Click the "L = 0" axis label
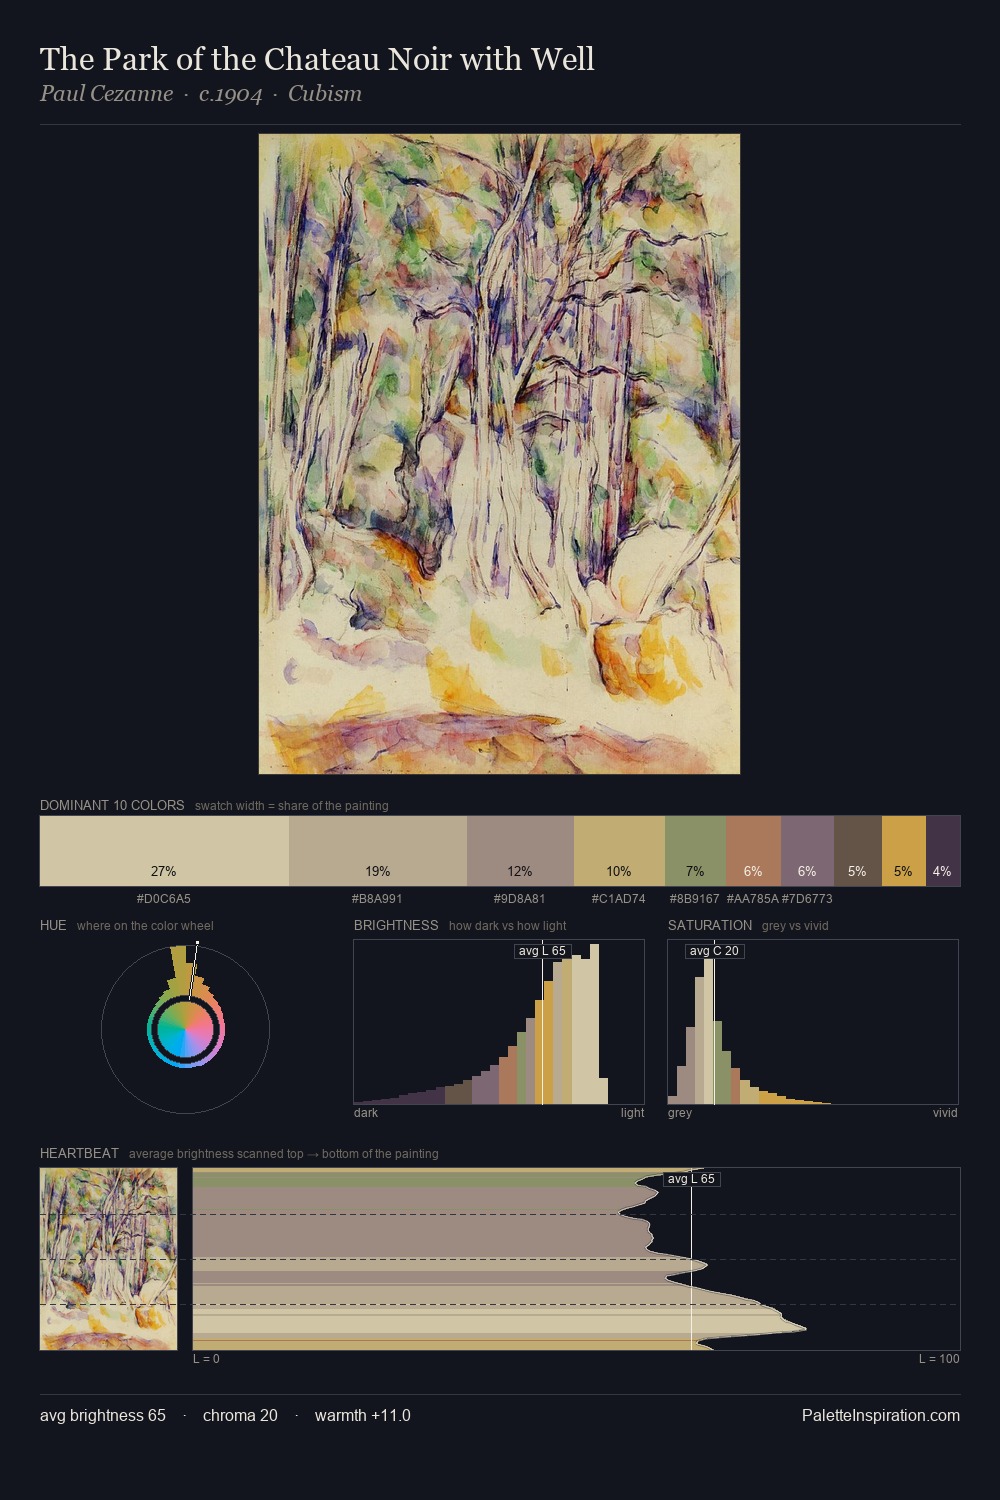Image resolution: width=1000 pixels, height=1500 pixels. click(206, 1359)
